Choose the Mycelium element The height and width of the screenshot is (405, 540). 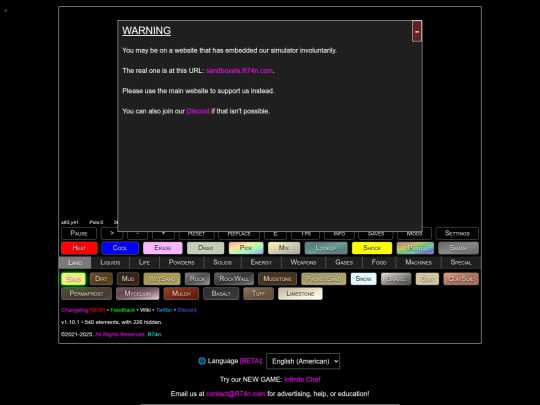138,294
